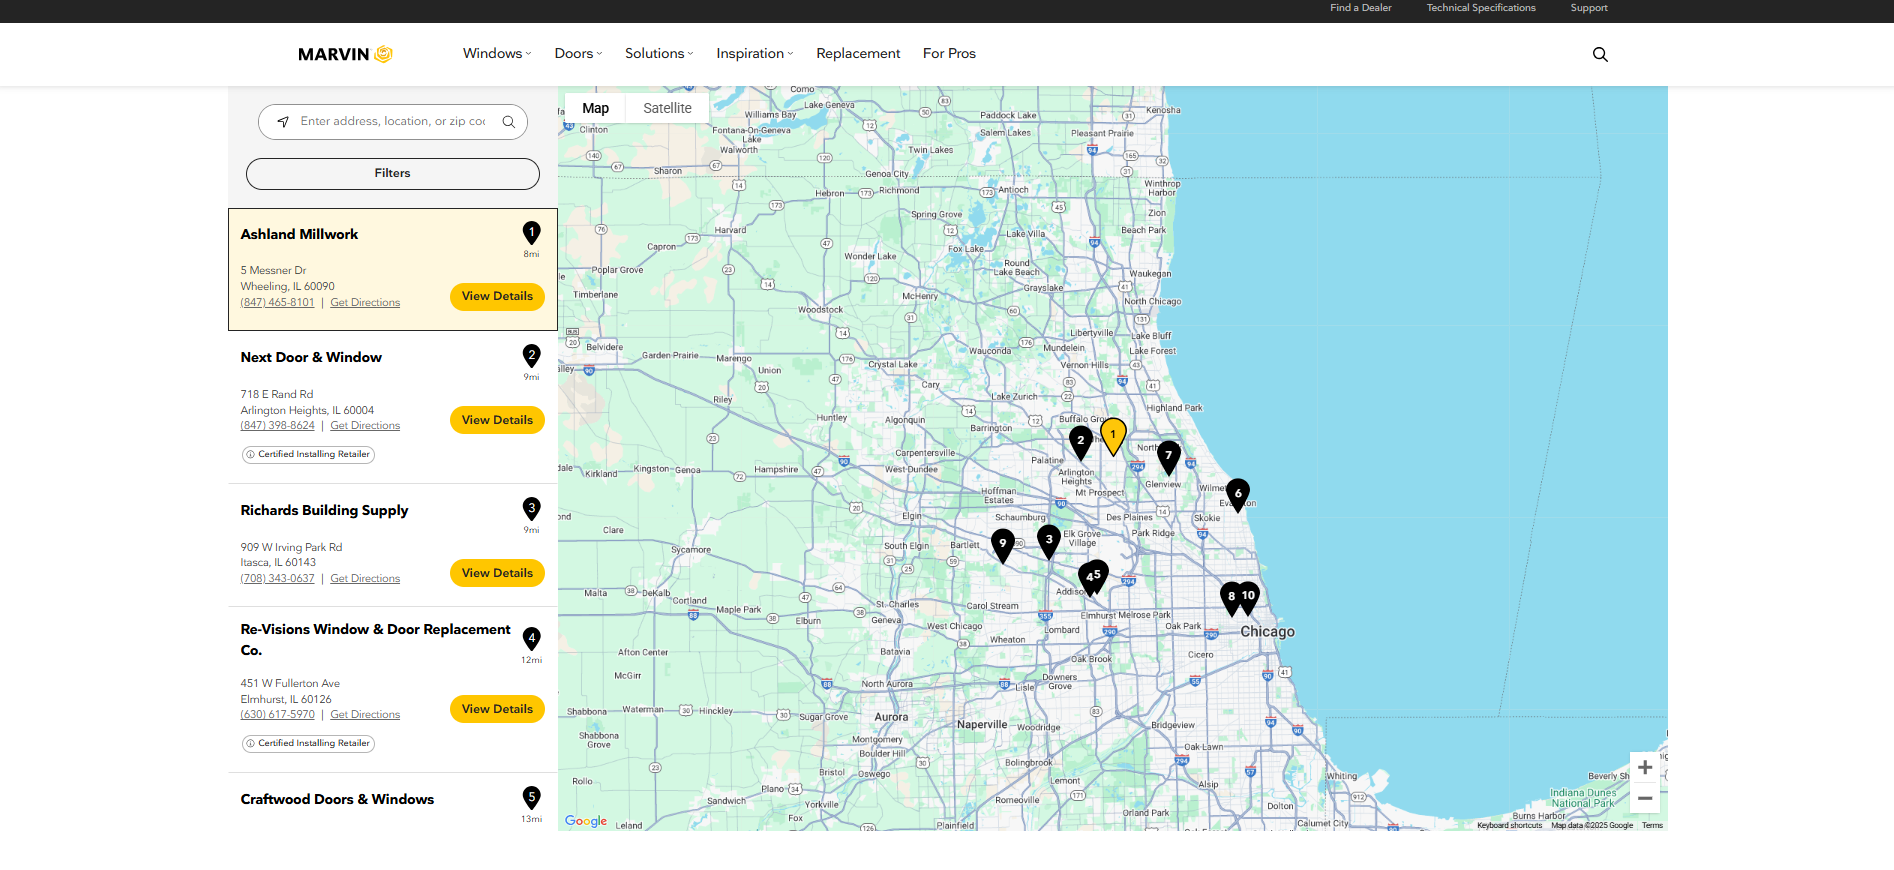
Task: Open Support link
Action: [1589, 8]
